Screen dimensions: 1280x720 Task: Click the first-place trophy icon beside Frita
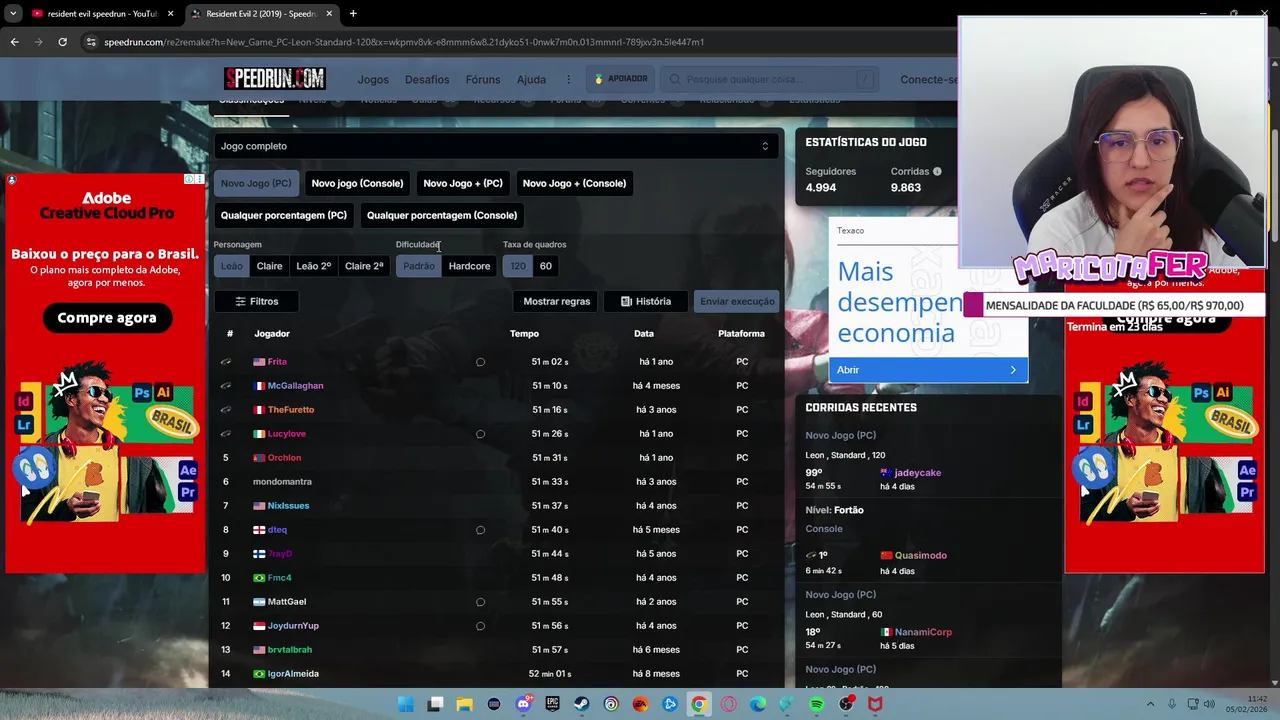coord(226,362)
